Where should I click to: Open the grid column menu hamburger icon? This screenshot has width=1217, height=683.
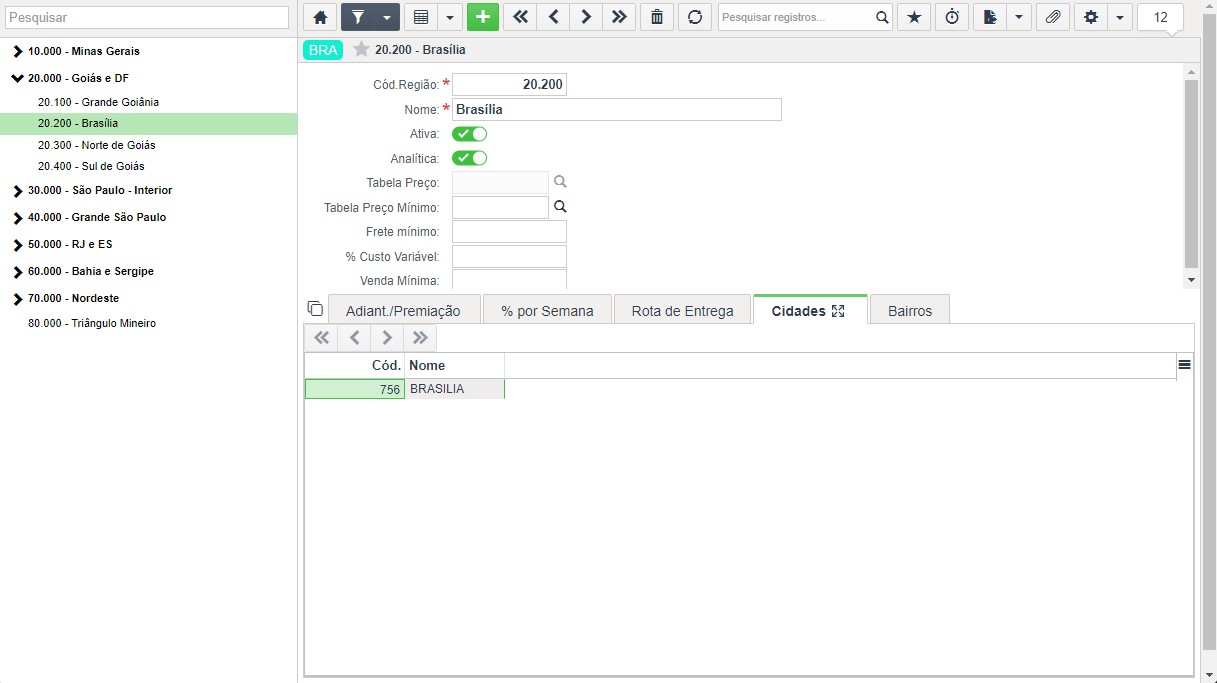pyautogui.click(x=1185, y=365)
